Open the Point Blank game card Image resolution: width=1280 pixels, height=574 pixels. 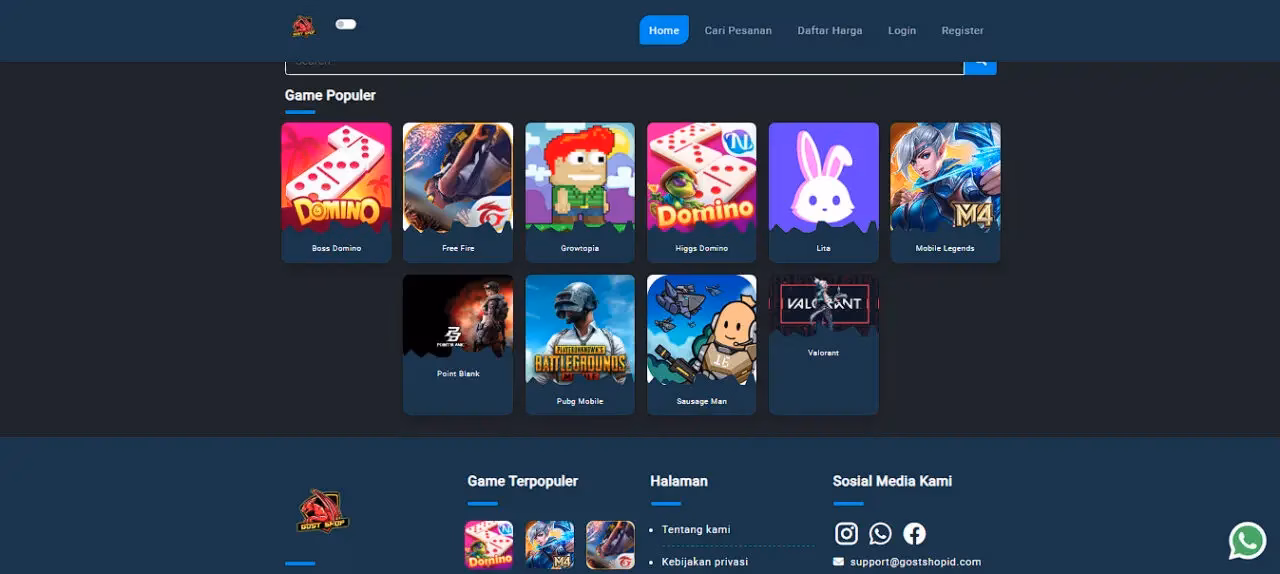coord(458,345)
